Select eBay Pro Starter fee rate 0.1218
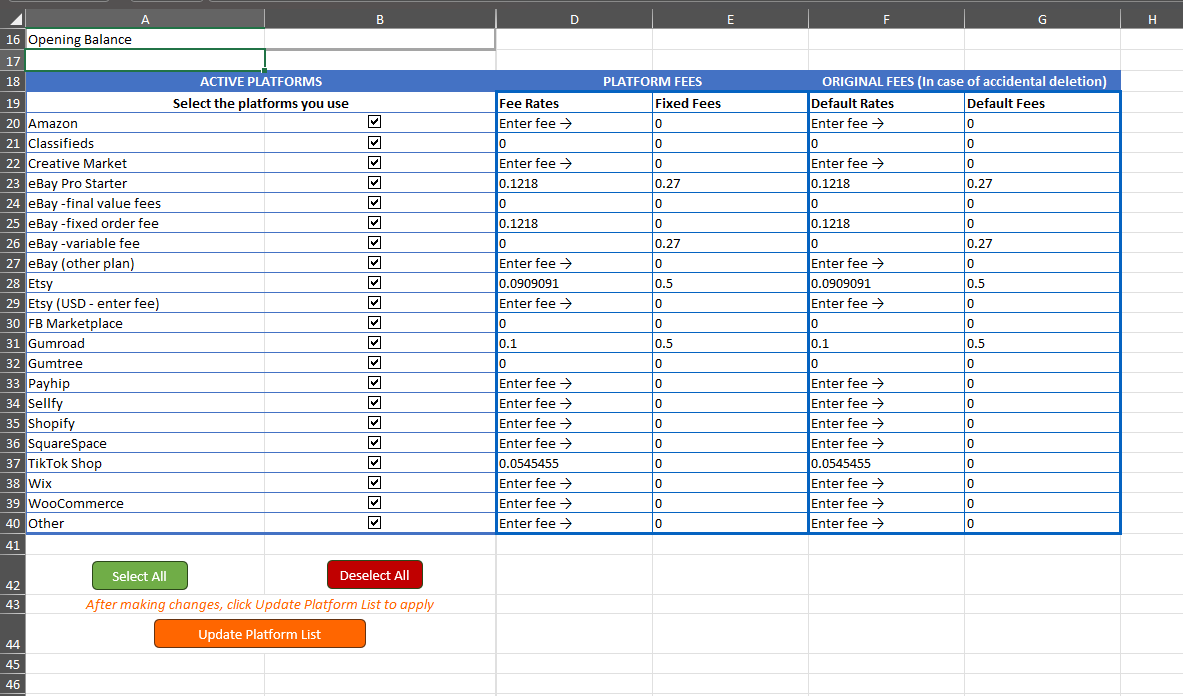The image size is (1183, 696). pos(574,183)
